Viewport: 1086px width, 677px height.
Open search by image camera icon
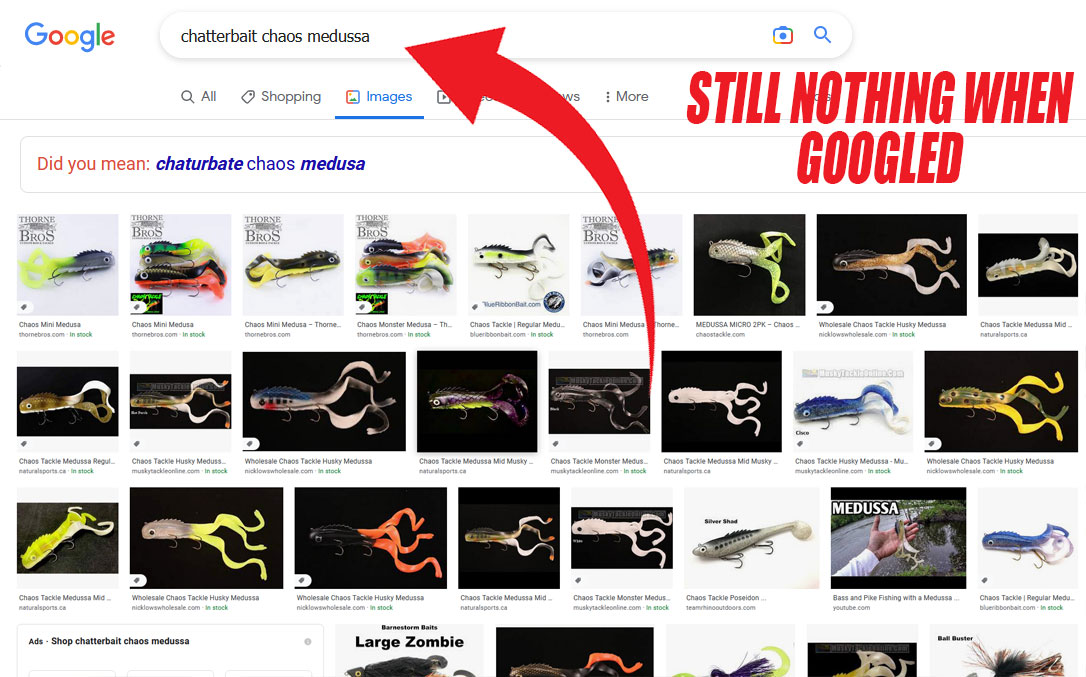(783, 35)
